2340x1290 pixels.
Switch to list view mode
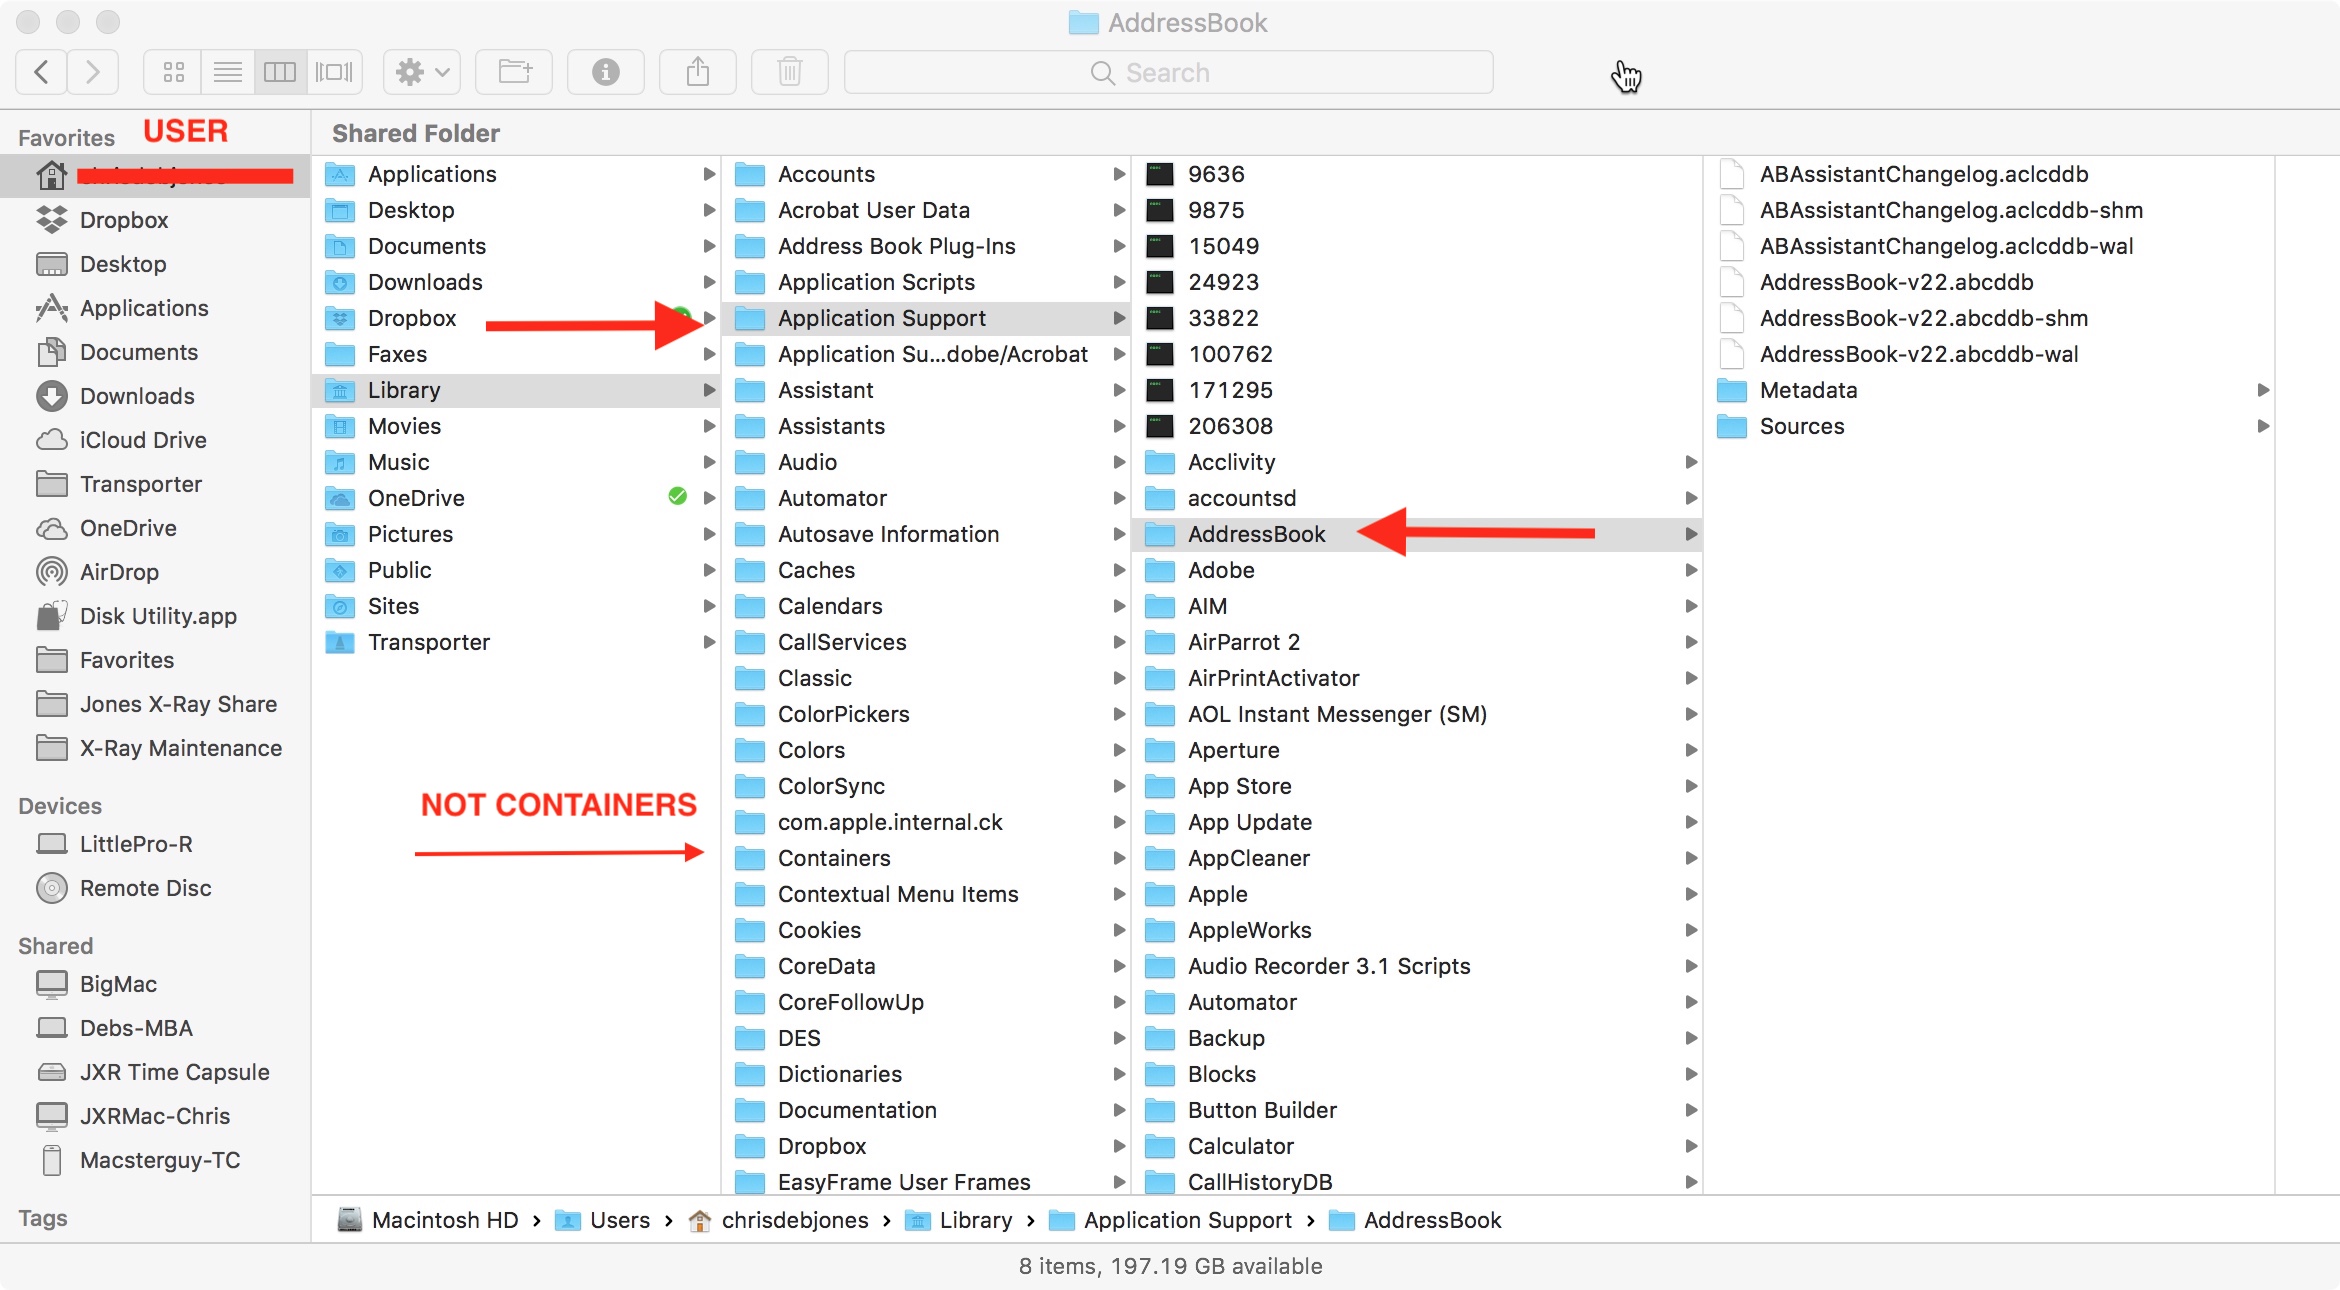(228, 72)
